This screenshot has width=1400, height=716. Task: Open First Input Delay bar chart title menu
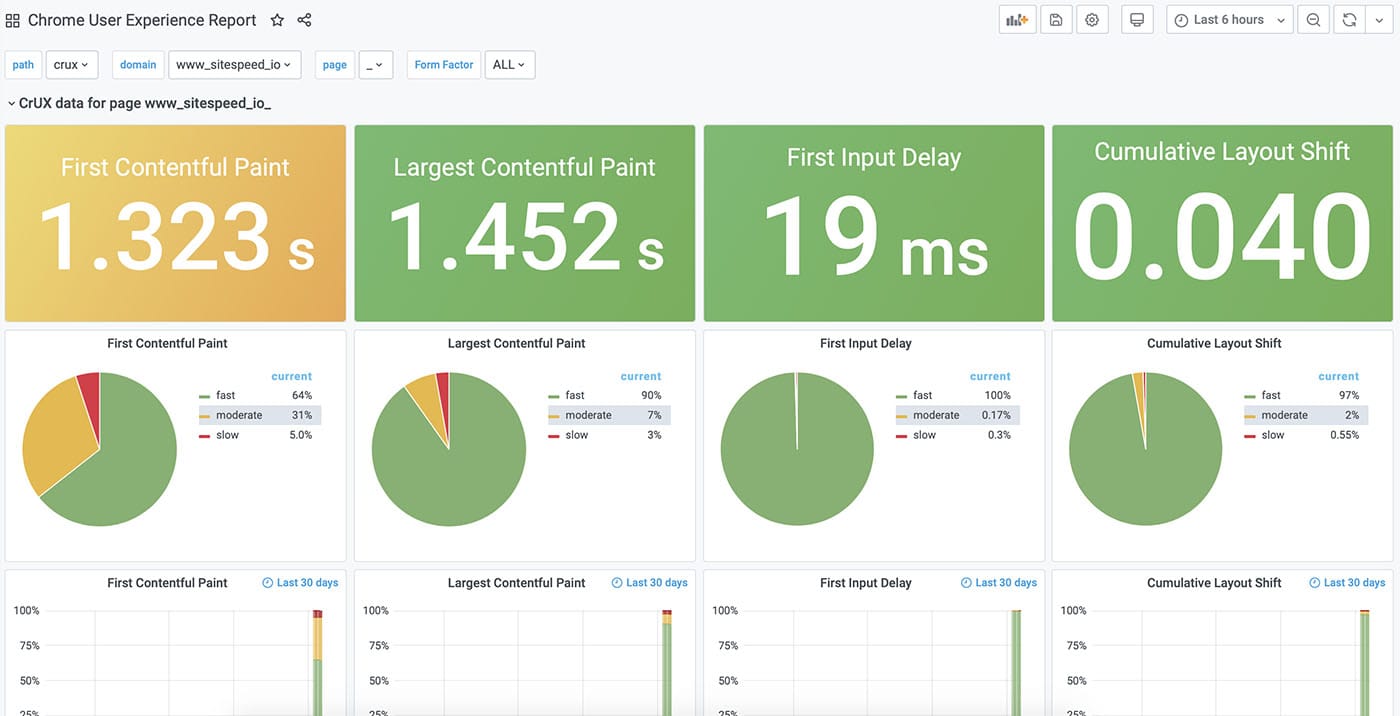(866, 583)
